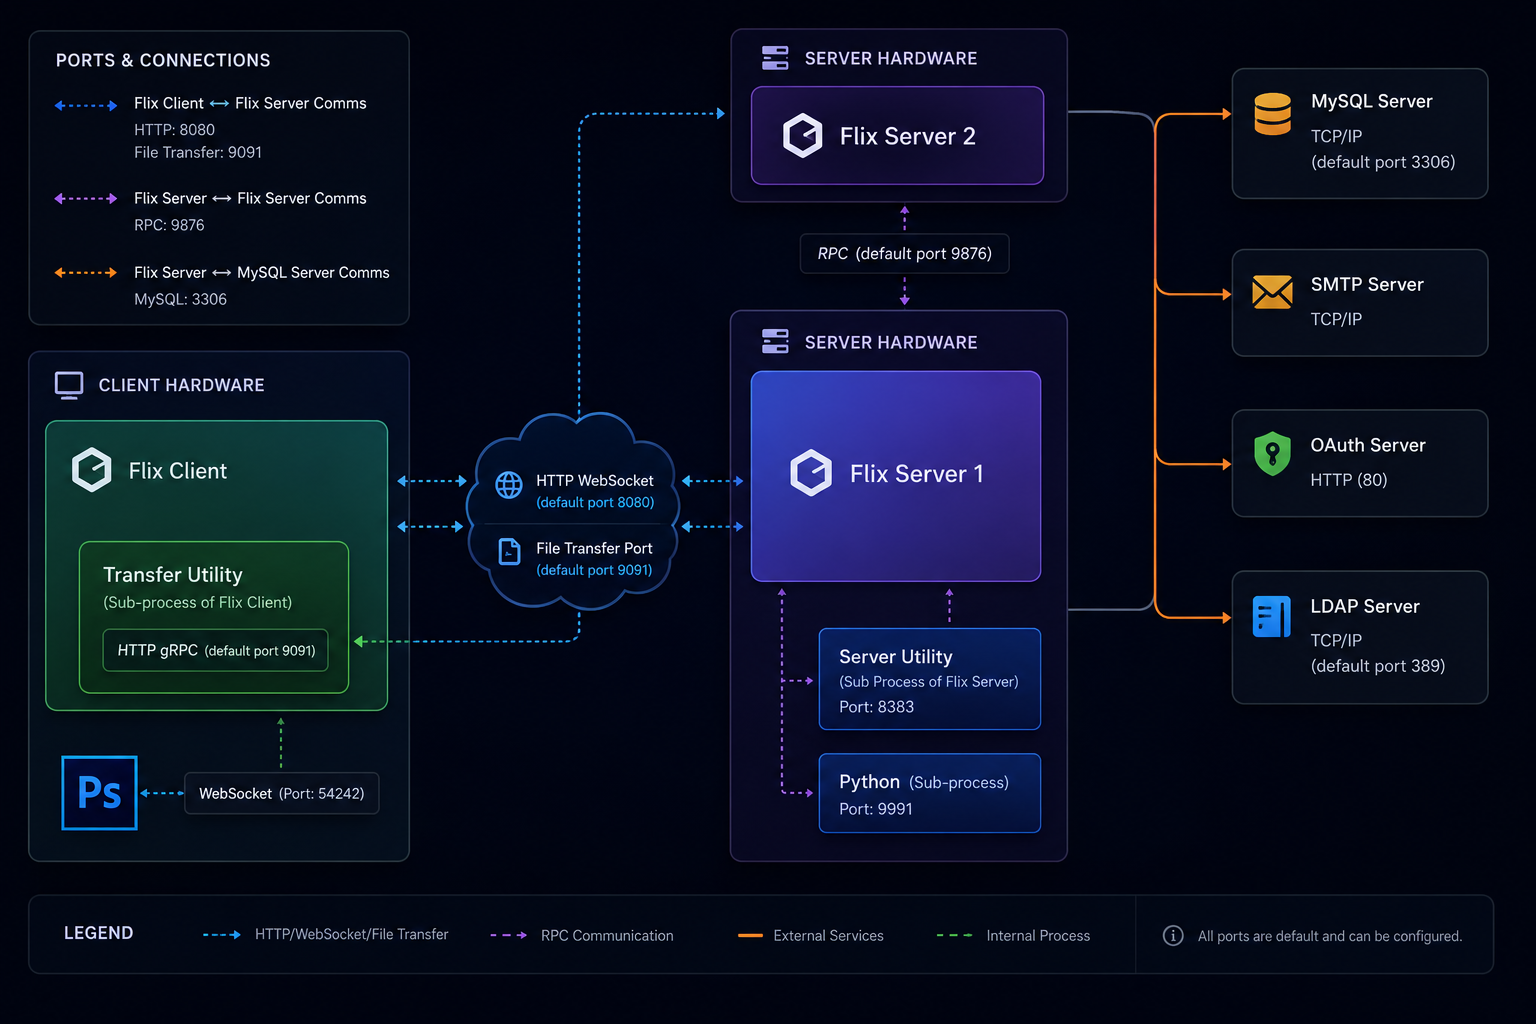
Task: Click the Flix Server 1 hexagon logo
Action: point(811,473)
